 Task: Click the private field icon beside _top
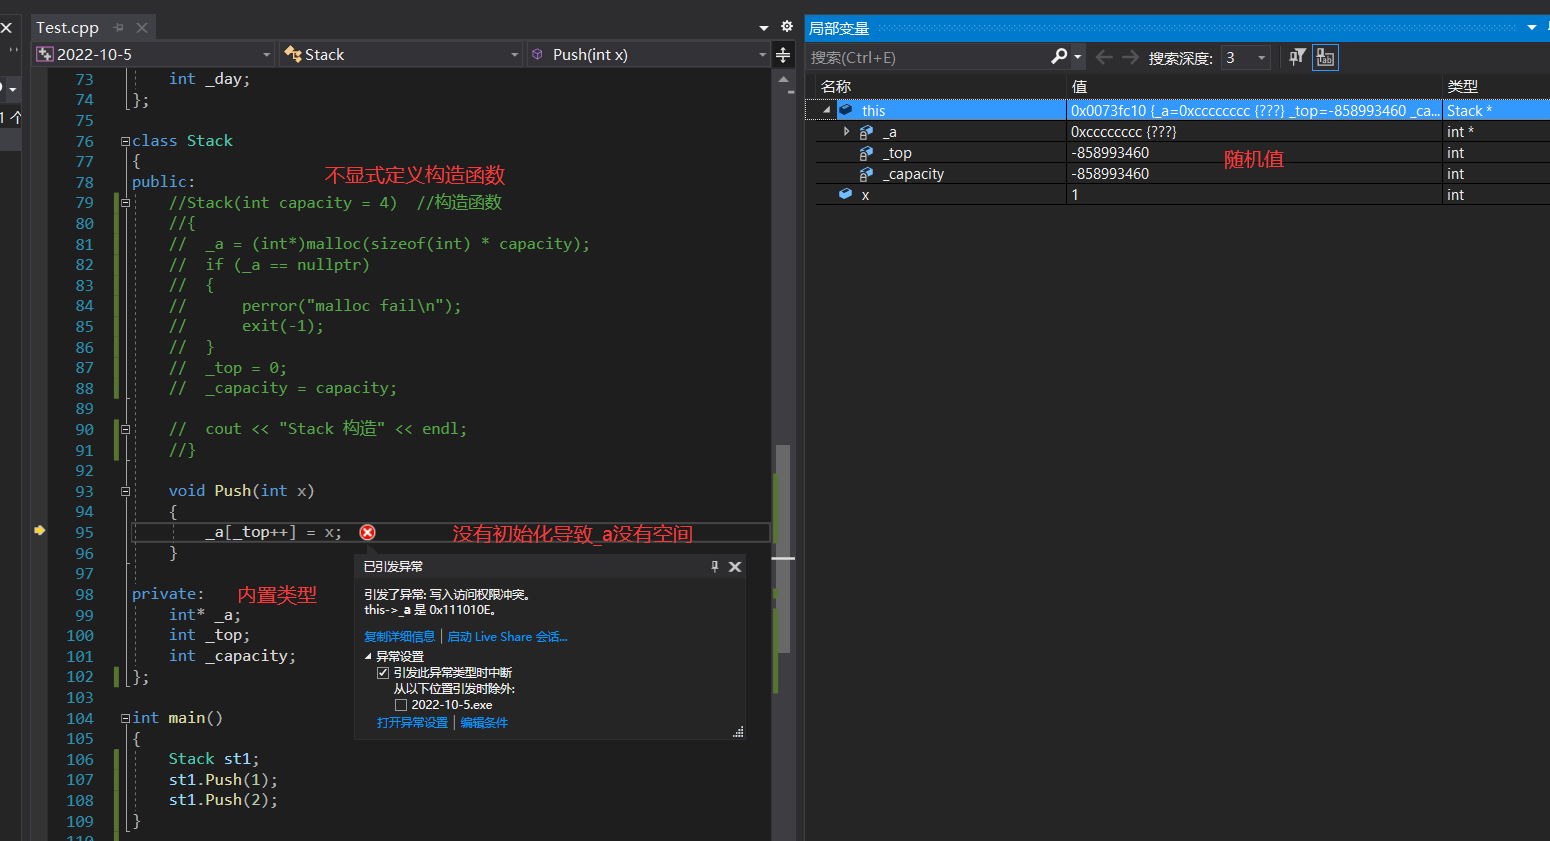coord(867,153)
